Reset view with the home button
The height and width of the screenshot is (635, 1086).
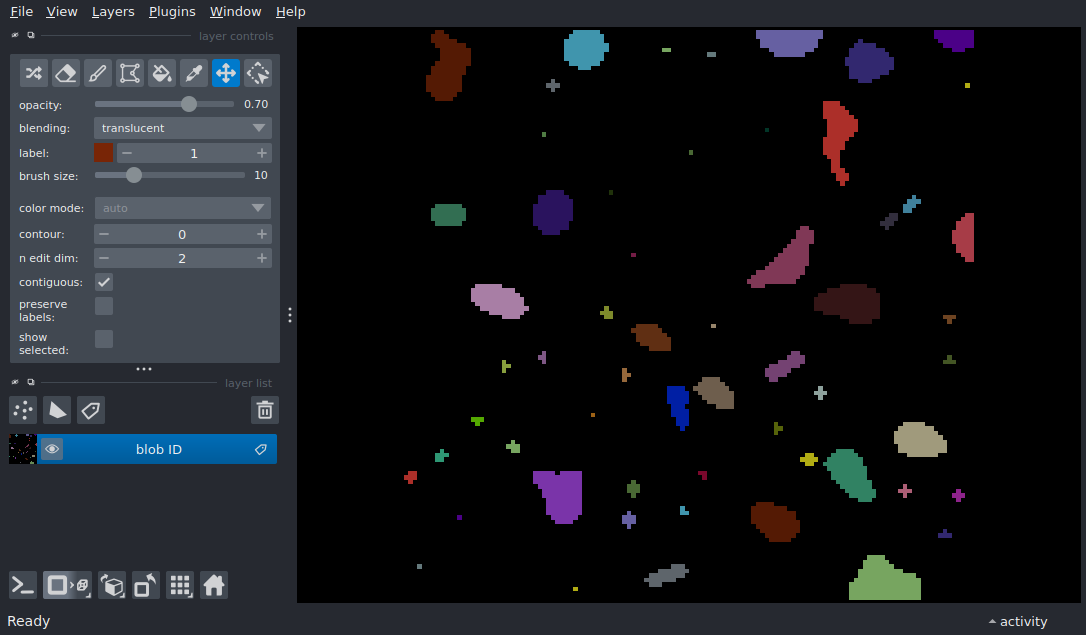click(x=214, y=585)
